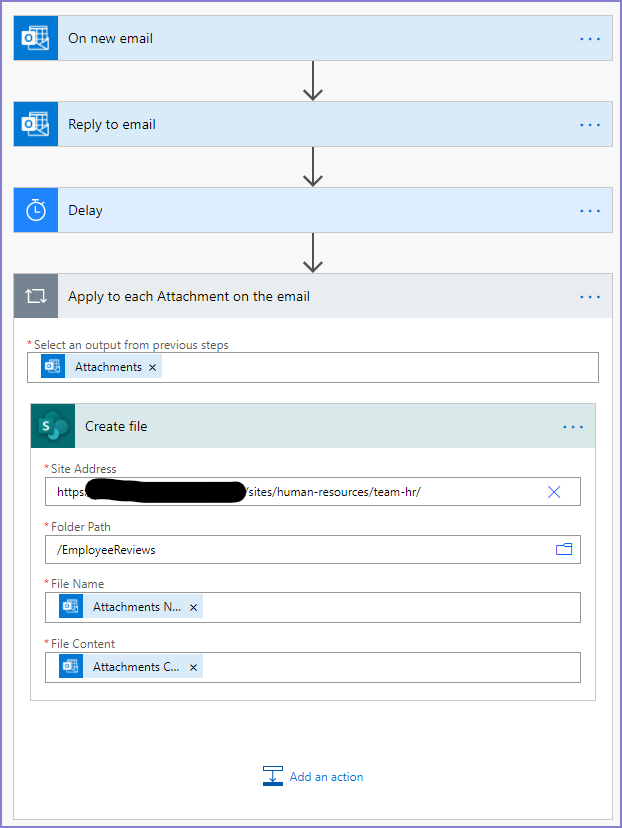Click the Apply to each loop icon
The image size is (622, 828).
click(x=36, y=297)
